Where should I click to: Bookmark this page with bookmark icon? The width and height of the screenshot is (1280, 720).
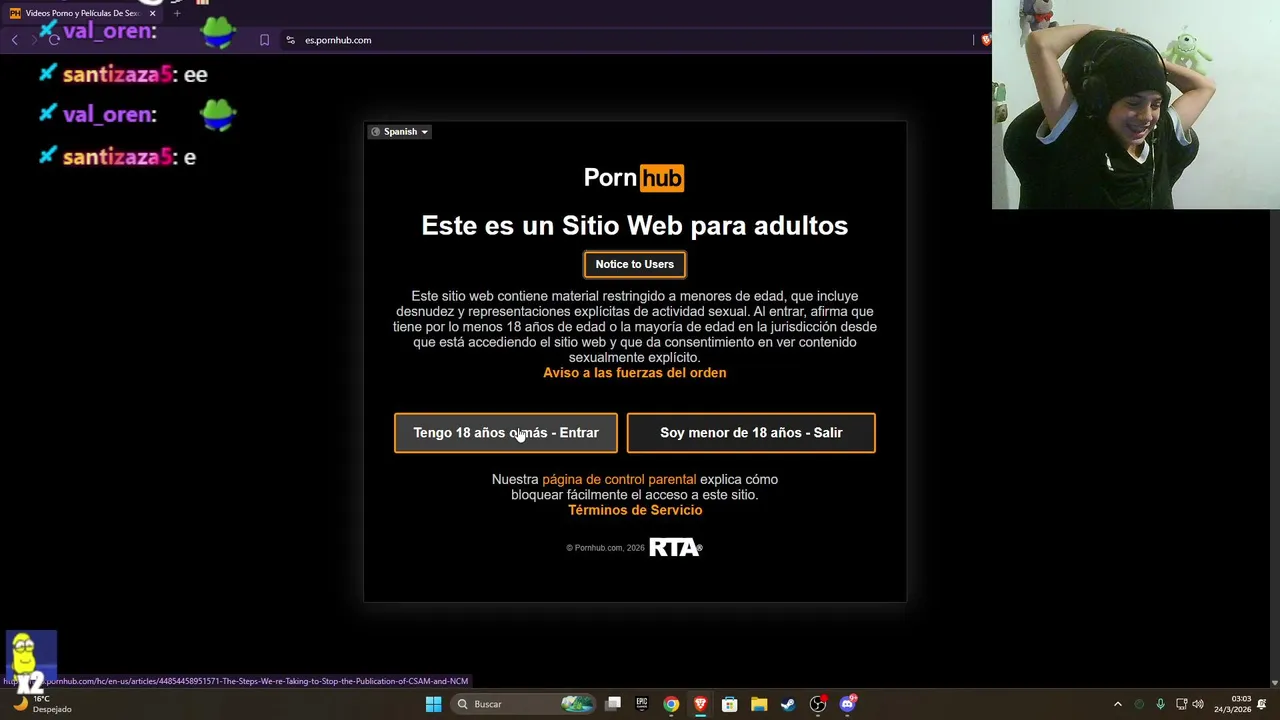click(264, 40)
